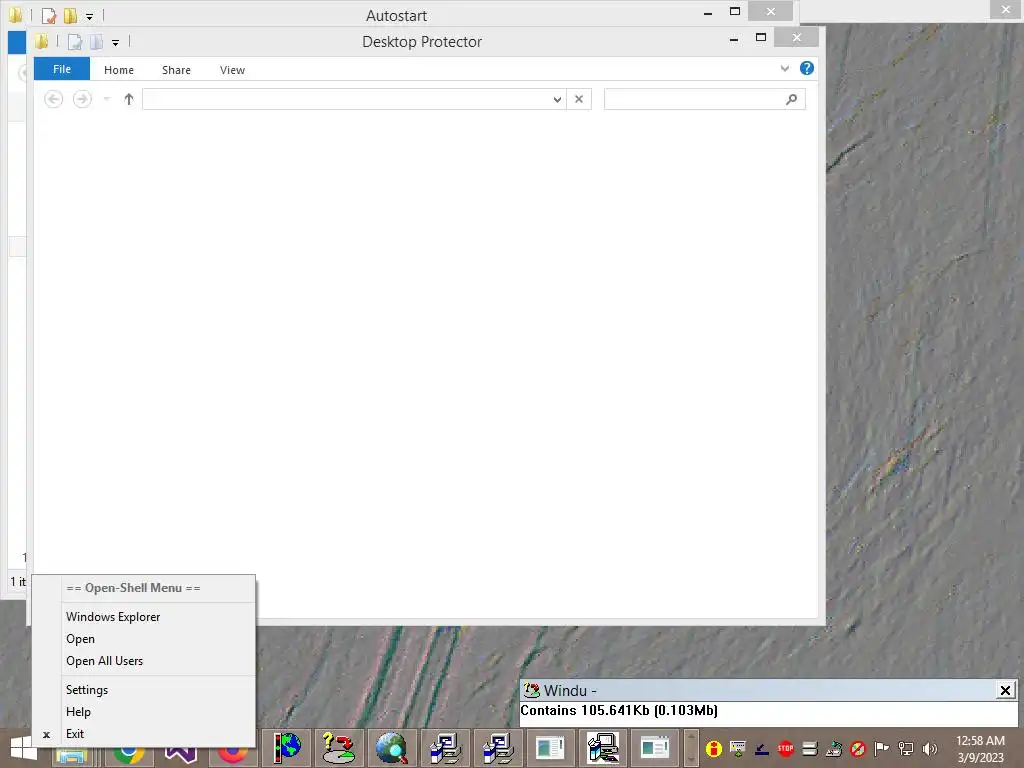The width and height of the screenshot is (1024, 768).
Task: Click the taskbar toolbar scroll arrows
Action: pos(691,748)
